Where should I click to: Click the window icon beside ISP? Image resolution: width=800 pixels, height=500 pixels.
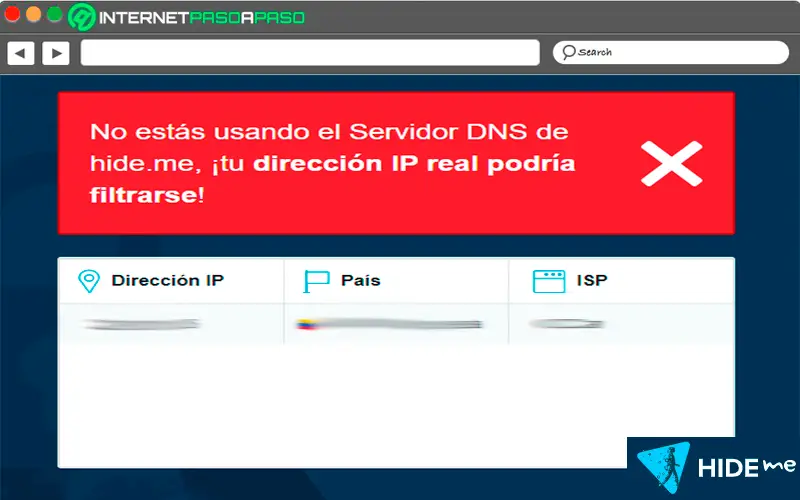click(549, 281)
